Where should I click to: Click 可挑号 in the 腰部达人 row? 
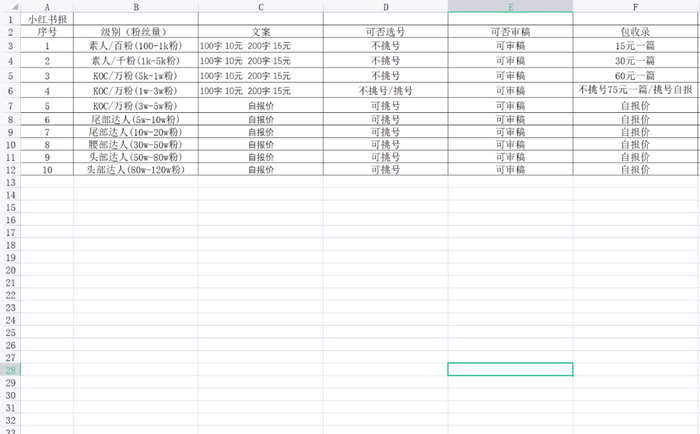click(386, 144)
